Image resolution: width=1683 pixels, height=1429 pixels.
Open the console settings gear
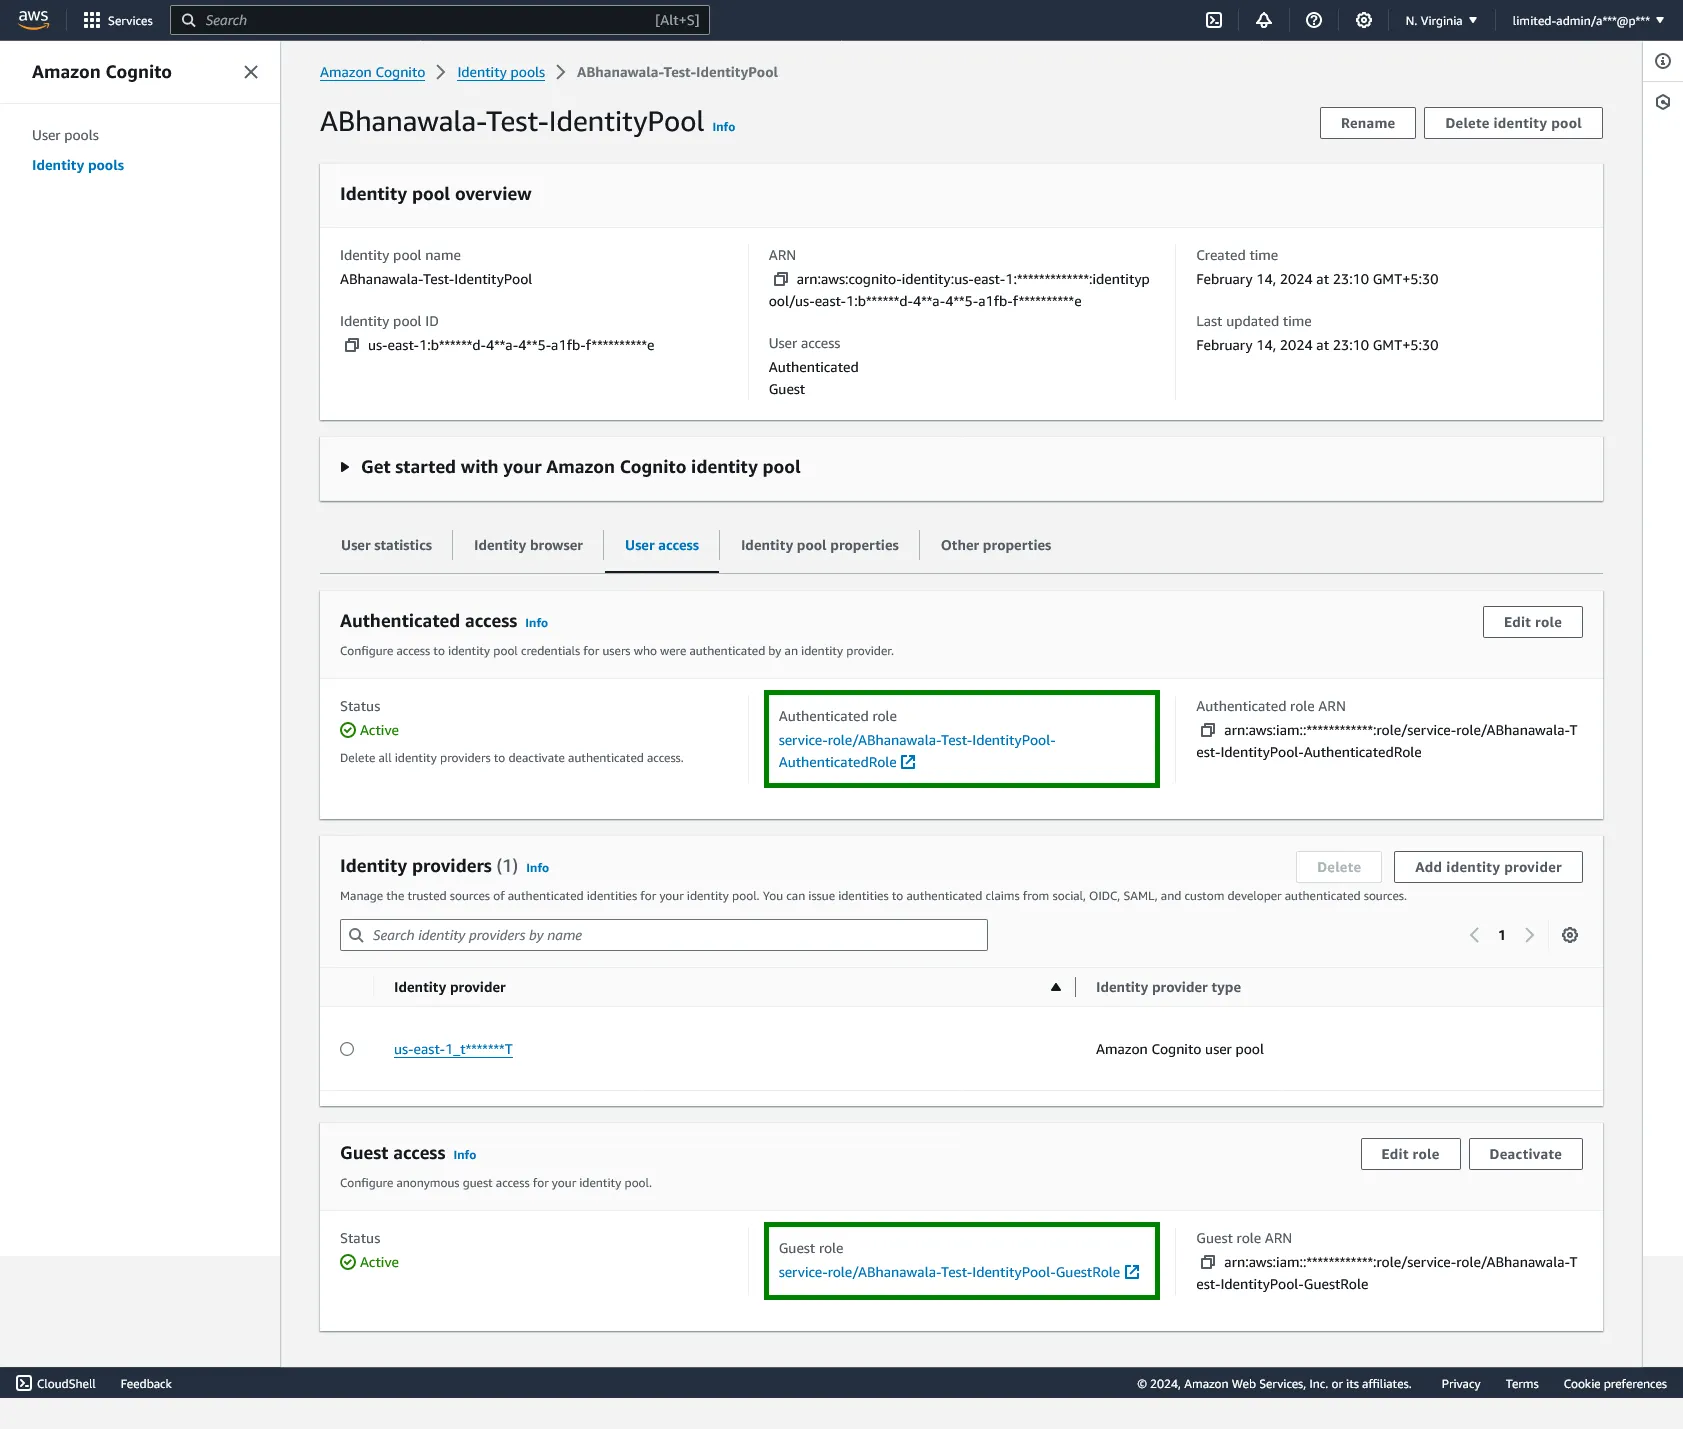[1364, 20]
